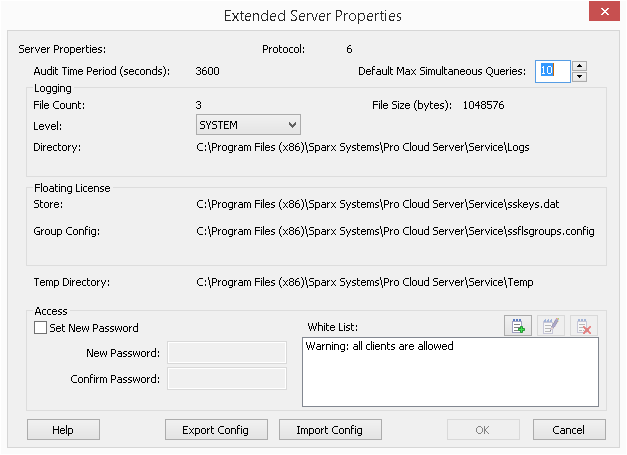The image size is (627, 455).
Task: Click Export Config
Action: click(217, 430)
